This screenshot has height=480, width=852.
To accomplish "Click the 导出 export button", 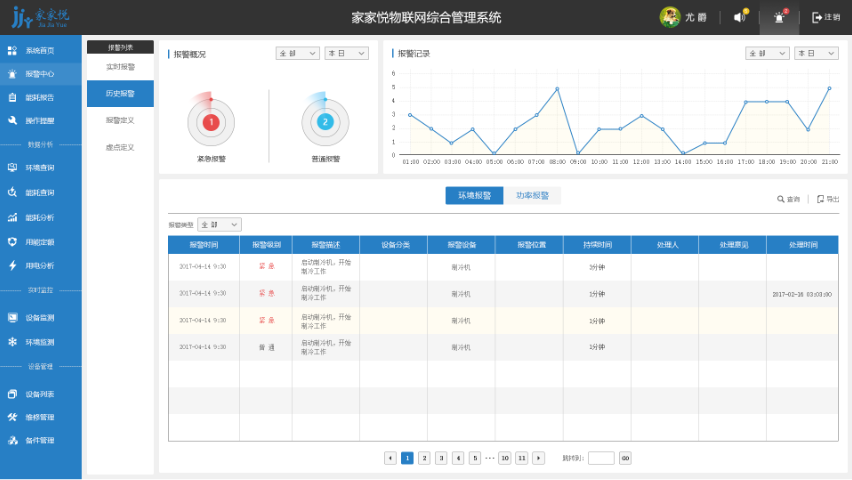I will [x=828, y=199].
